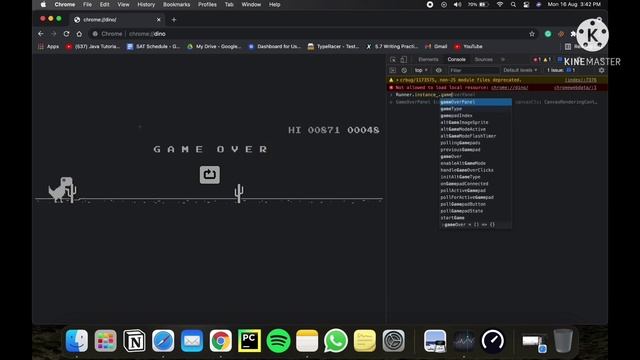This screenshot has width=640, height=360.
Task: Select pollForActiveGamepad suggestion
Action: [x=476, y=197]
